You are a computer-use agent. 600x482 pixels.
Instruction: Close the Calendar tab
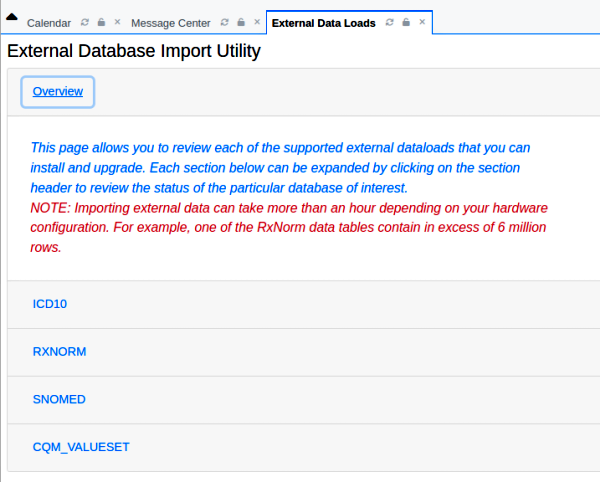[116, 22]
